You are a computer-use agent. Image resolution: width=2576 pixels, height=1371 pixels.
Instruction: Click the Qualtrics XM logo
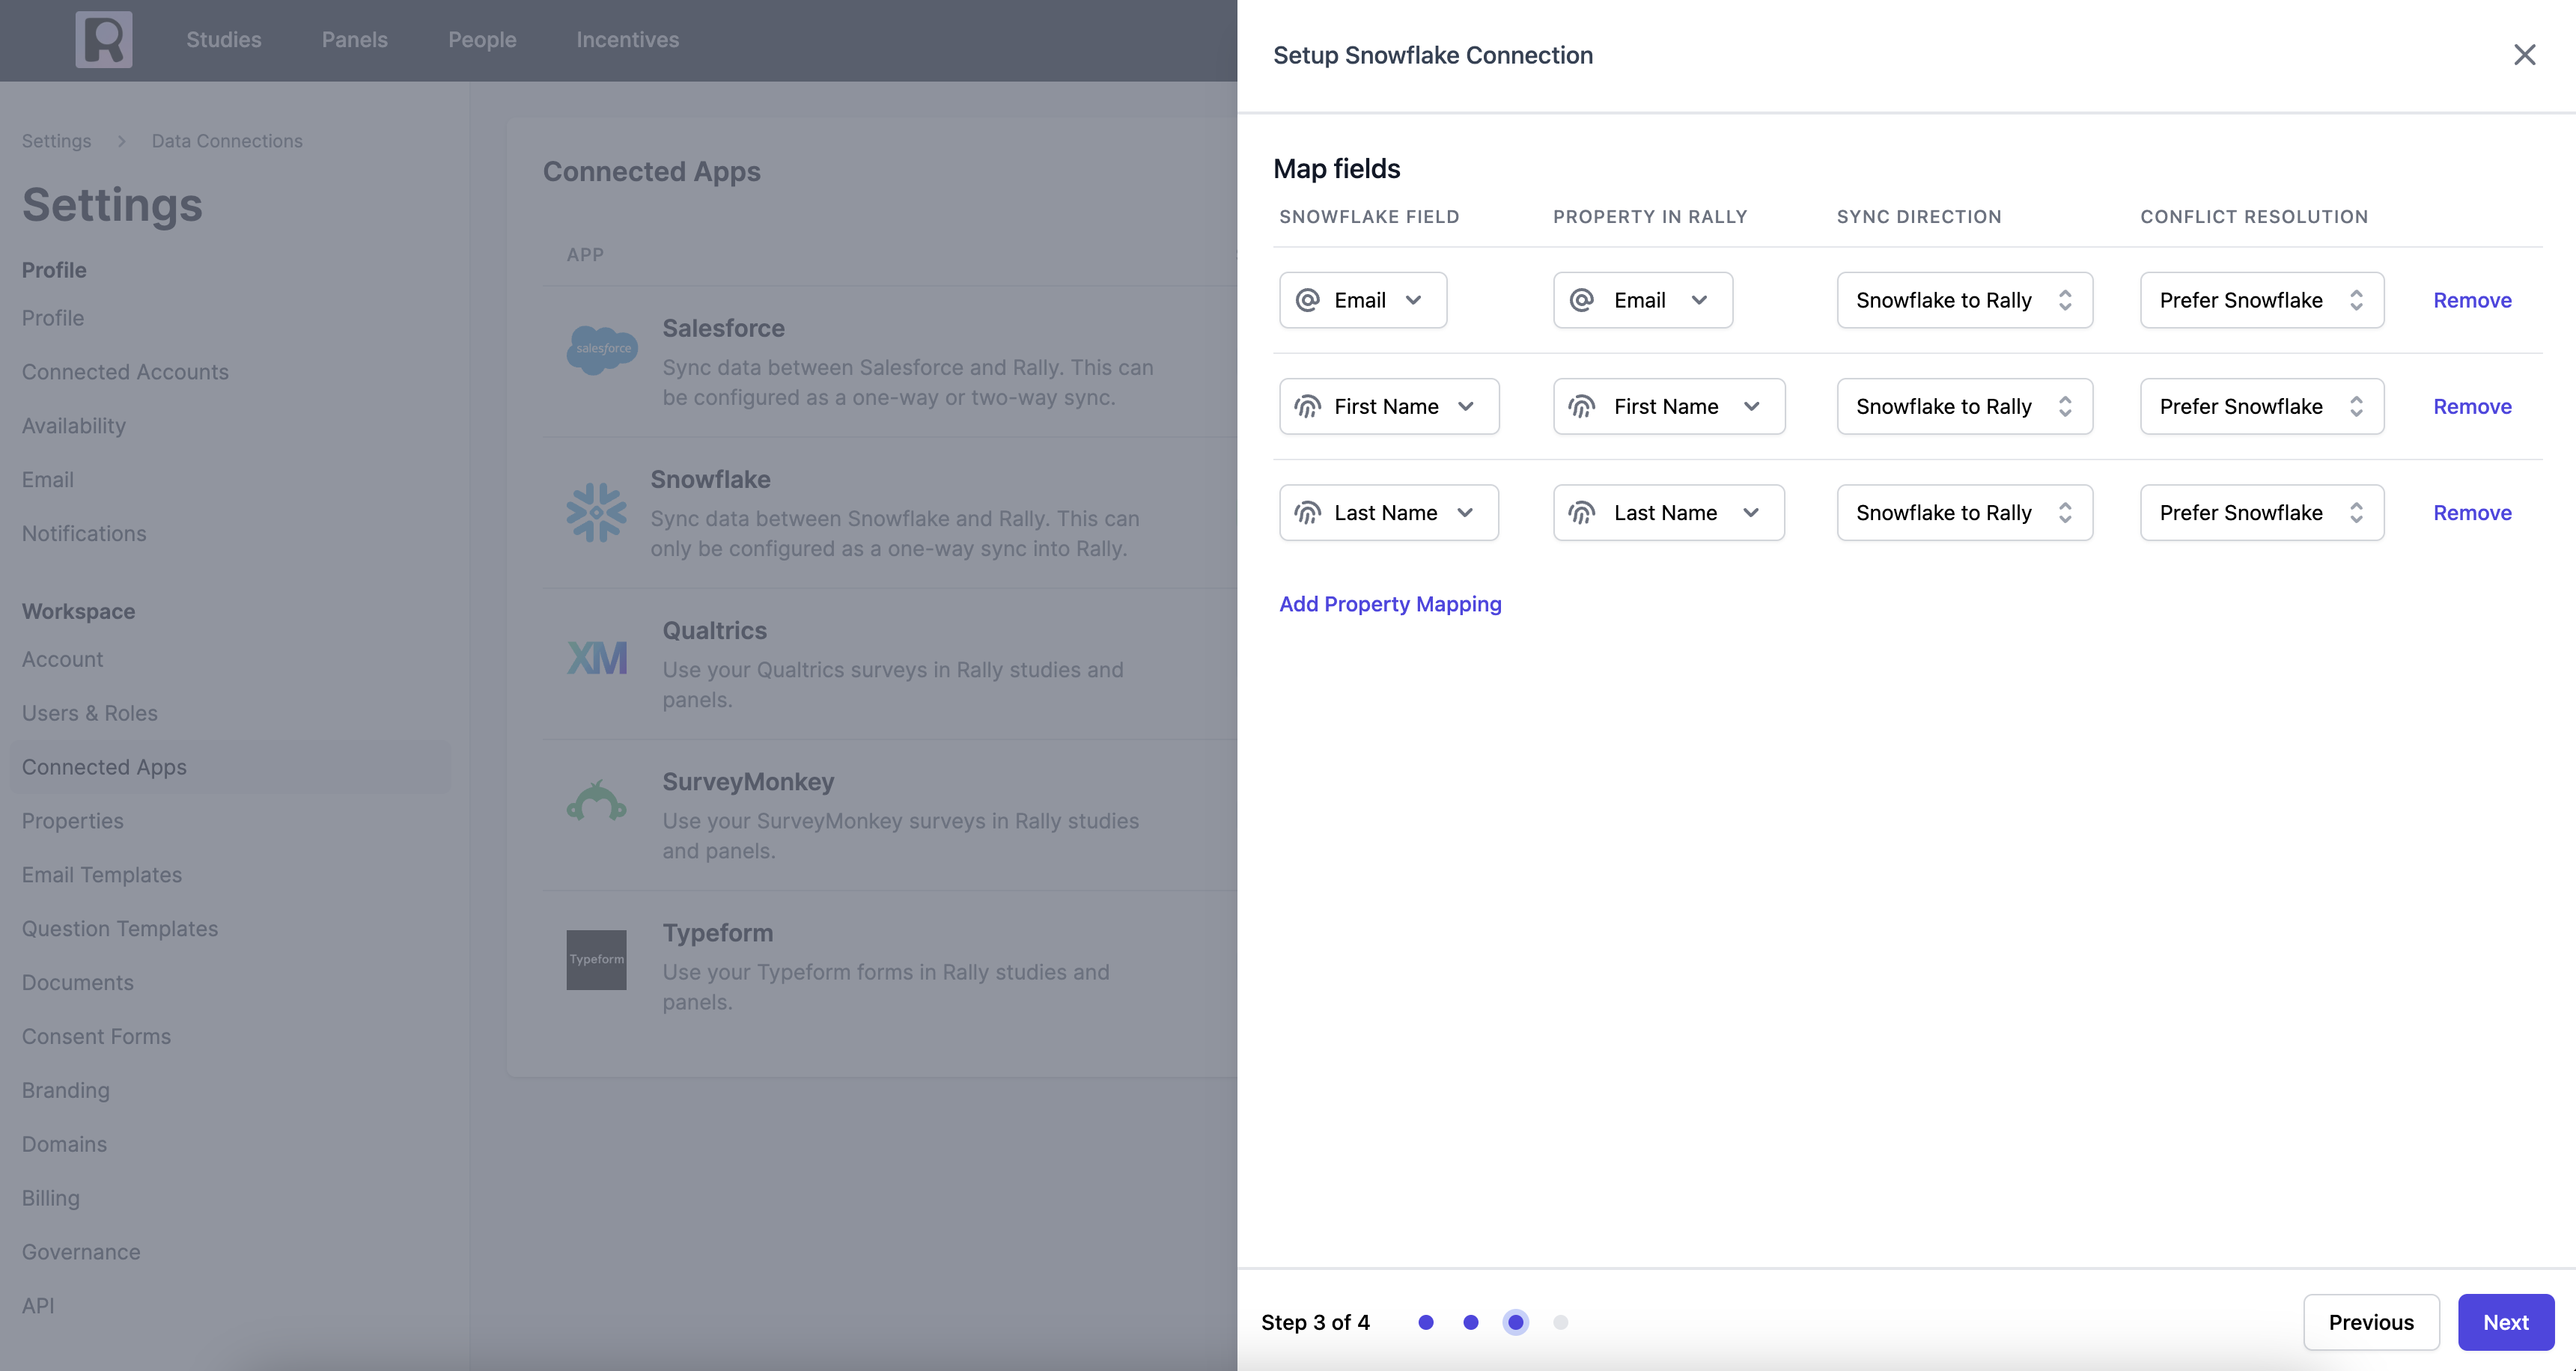[x=597, y=658]
